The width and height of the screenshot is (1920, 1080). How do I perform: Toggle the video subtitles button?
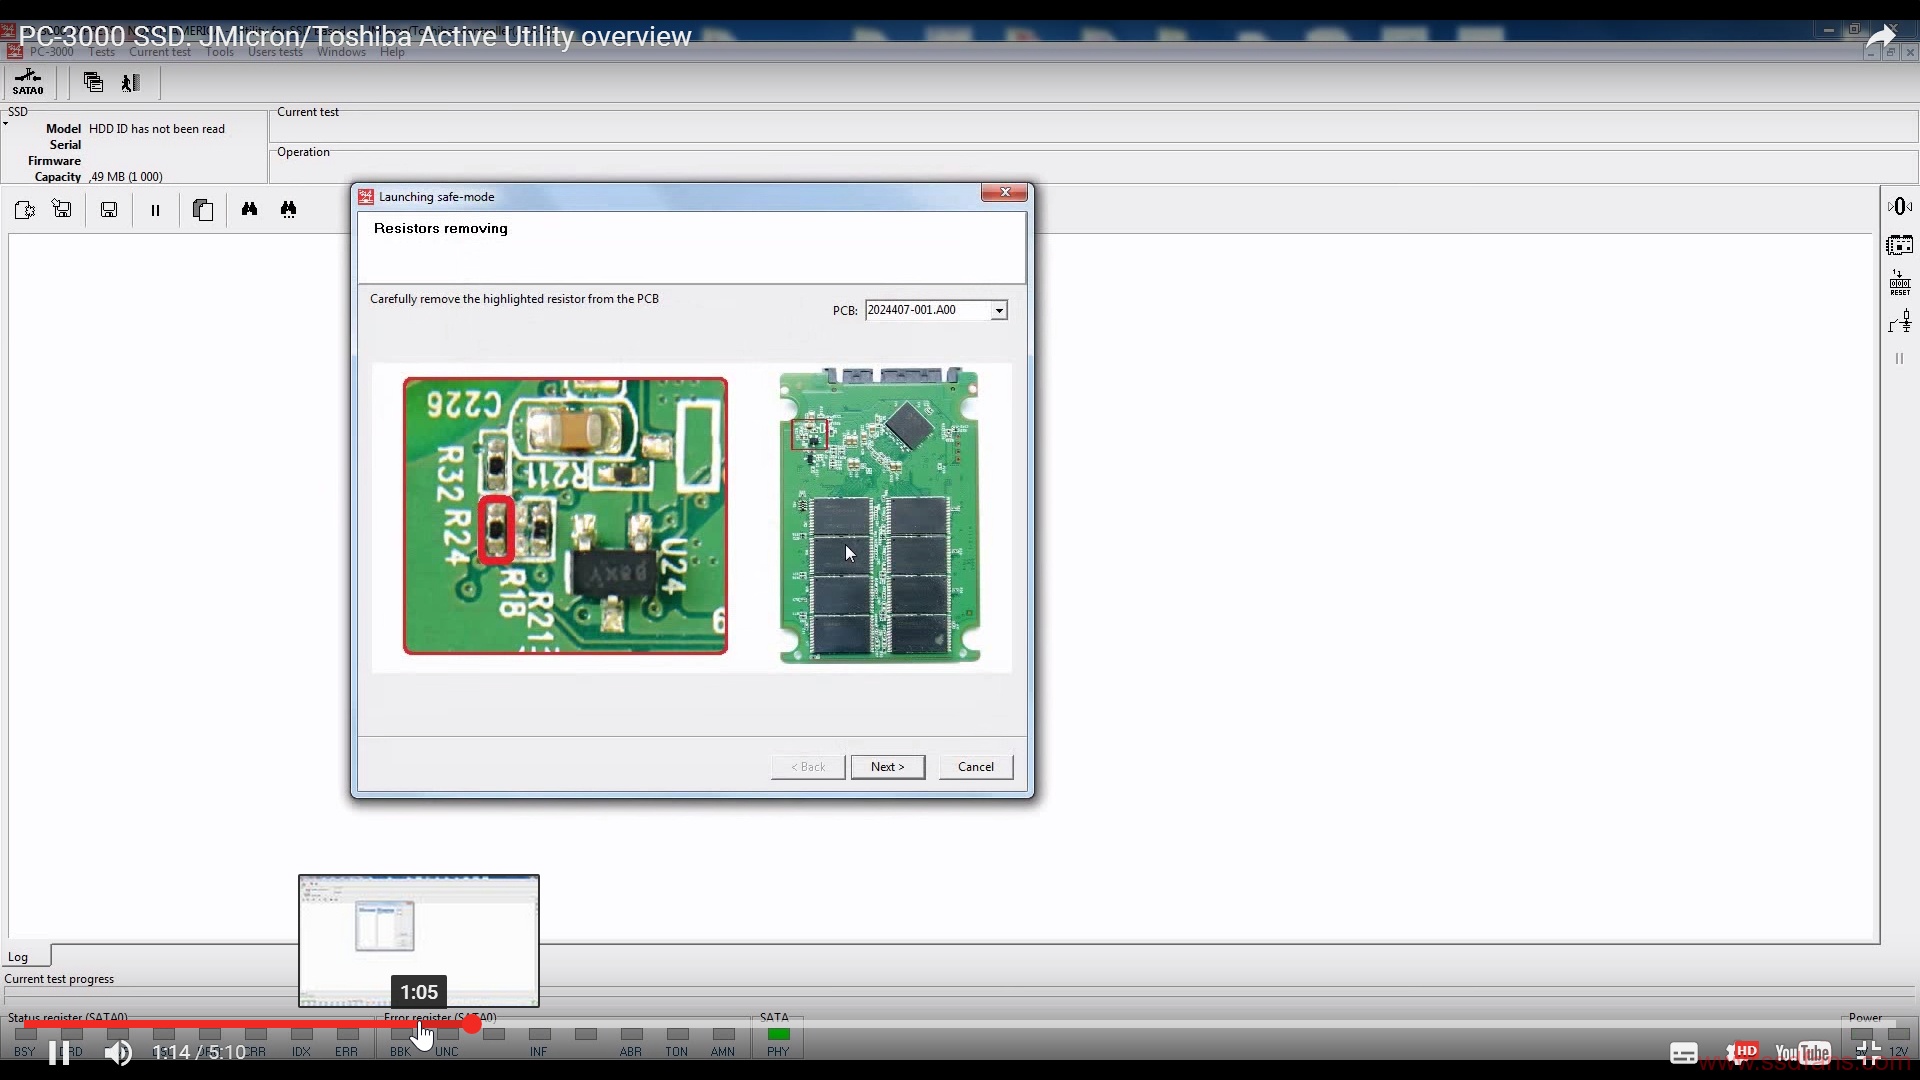pos(1683,1053)
